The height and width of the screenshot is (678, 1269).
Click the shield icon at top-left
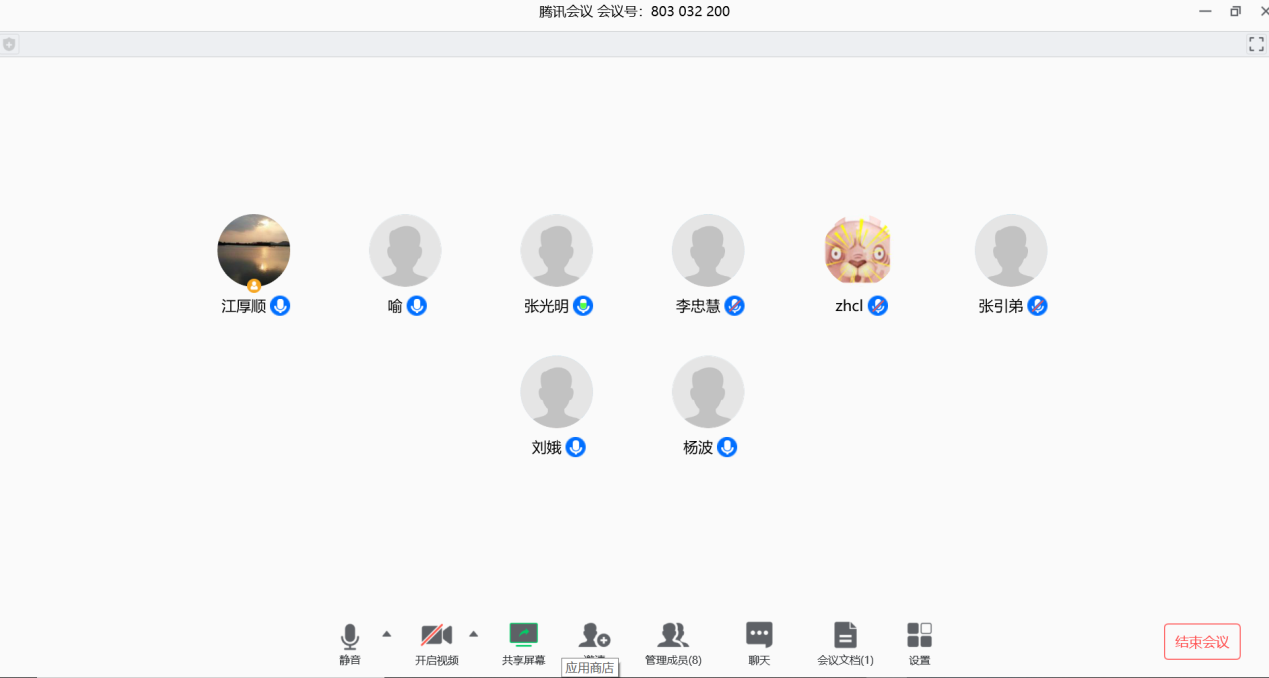click(x=9, y=44)
